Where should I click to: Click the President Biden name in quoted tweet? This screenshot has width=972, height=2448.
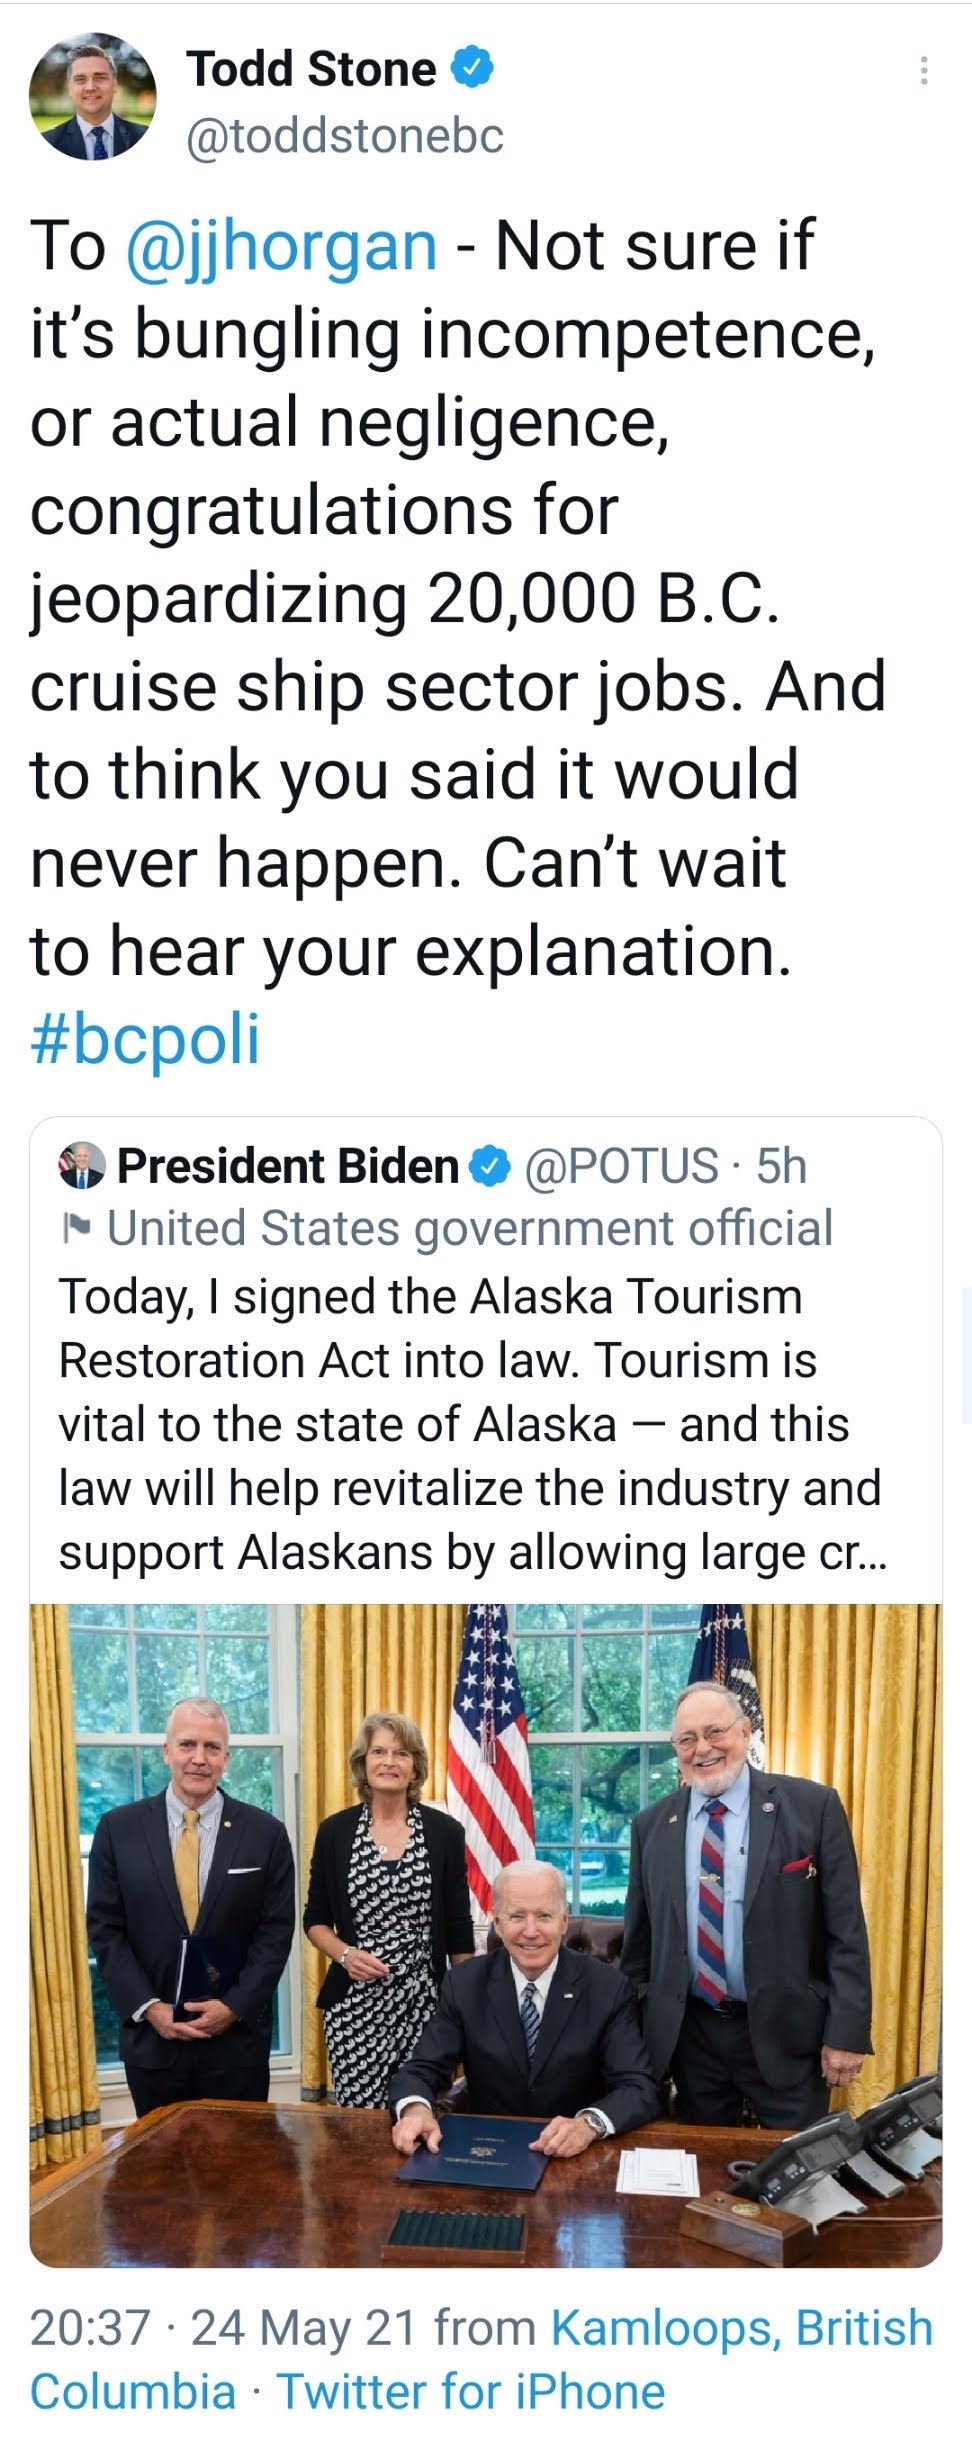pos(288,1166)
